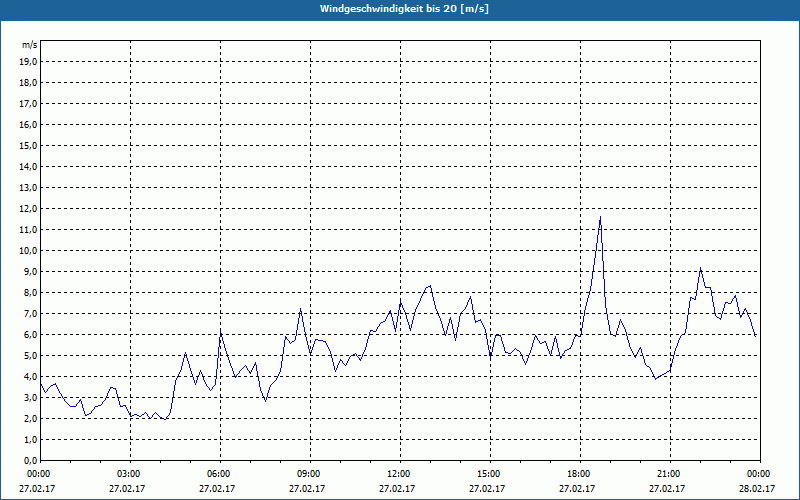Select the '10,0' y-axis label
Image resolution: width=800 pixels, height=500 pixels.
pyautogui.click(x=28, y=251)
